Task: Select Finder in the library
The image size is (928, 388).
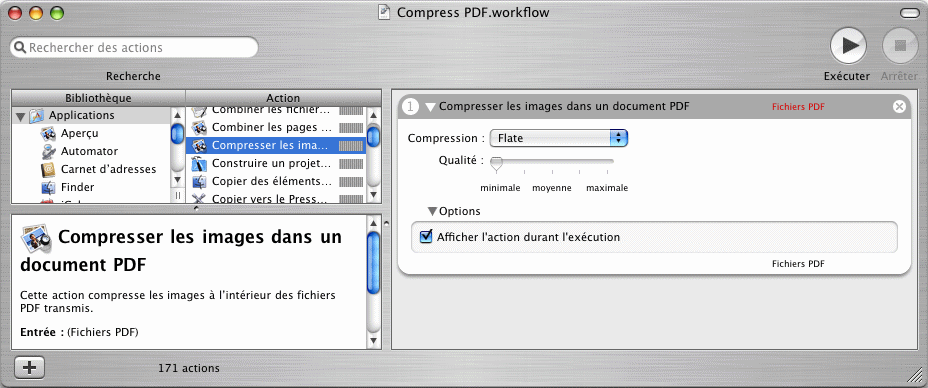Action: coord(78,187)
